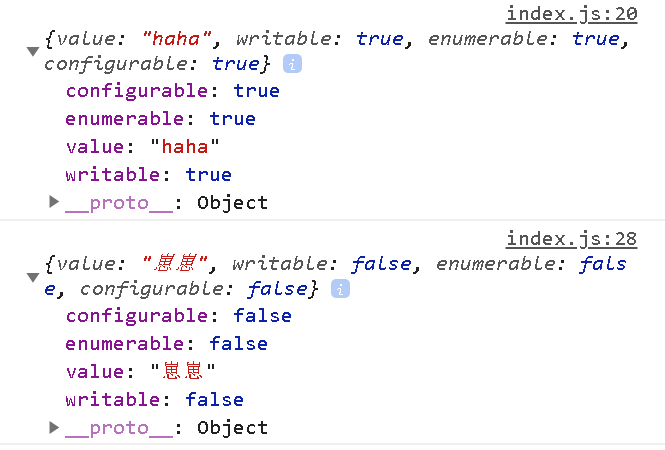
Task: Expand __proto__ of the first object
Action: click(x=54, y=202)
